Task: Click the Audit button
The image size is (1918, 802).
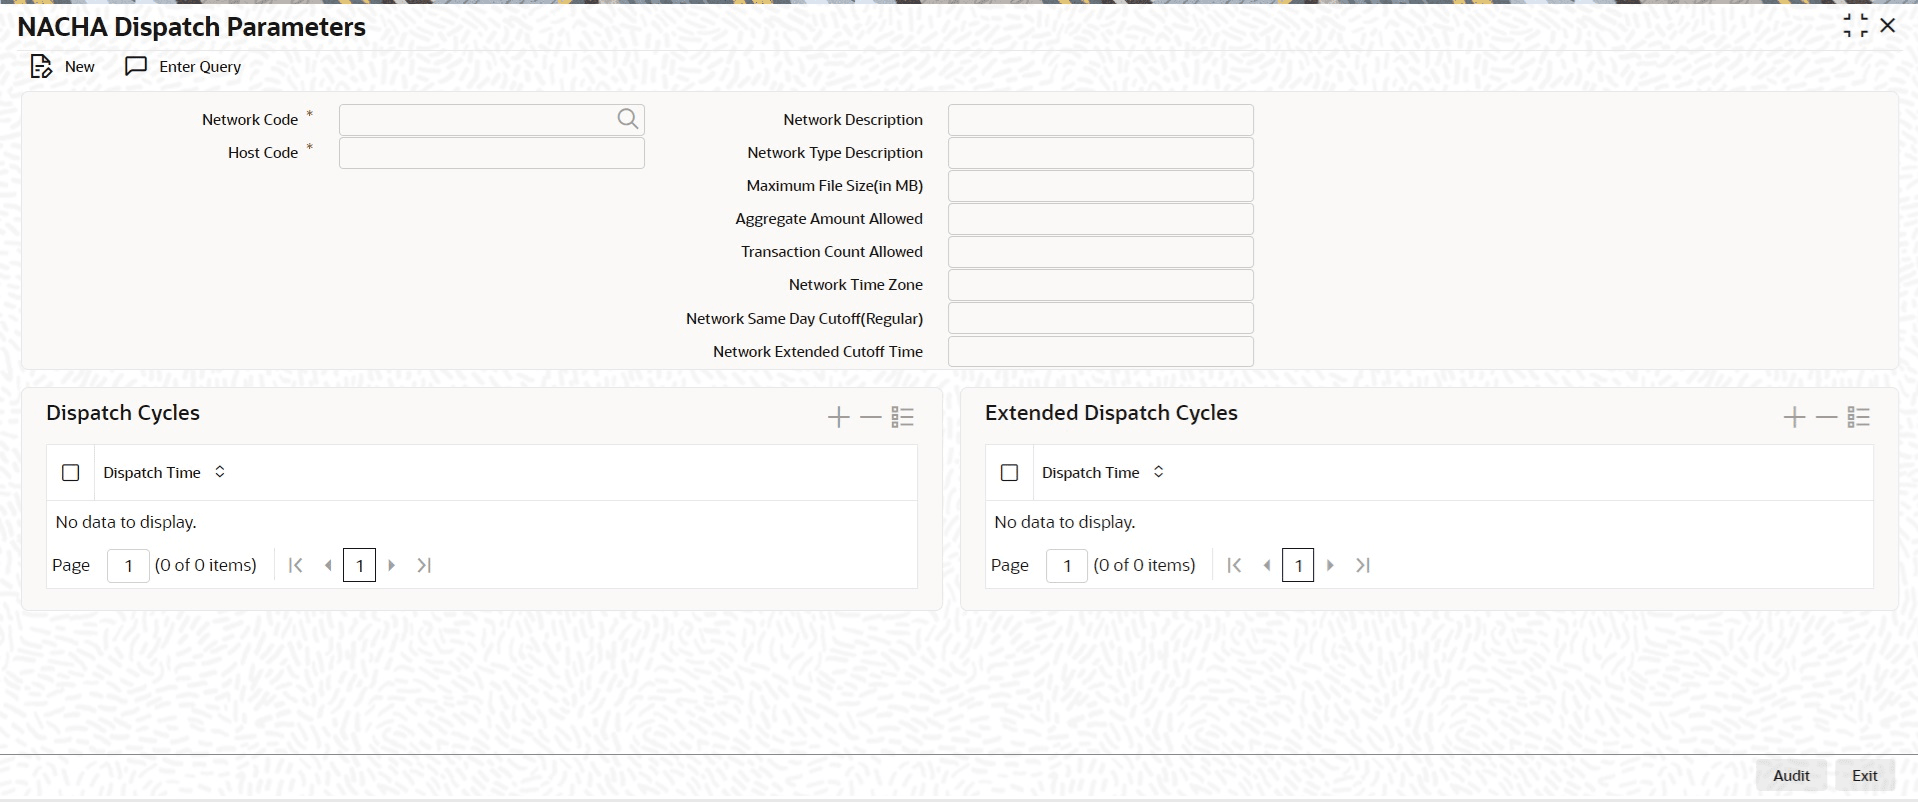Action: coord(1791,776)
